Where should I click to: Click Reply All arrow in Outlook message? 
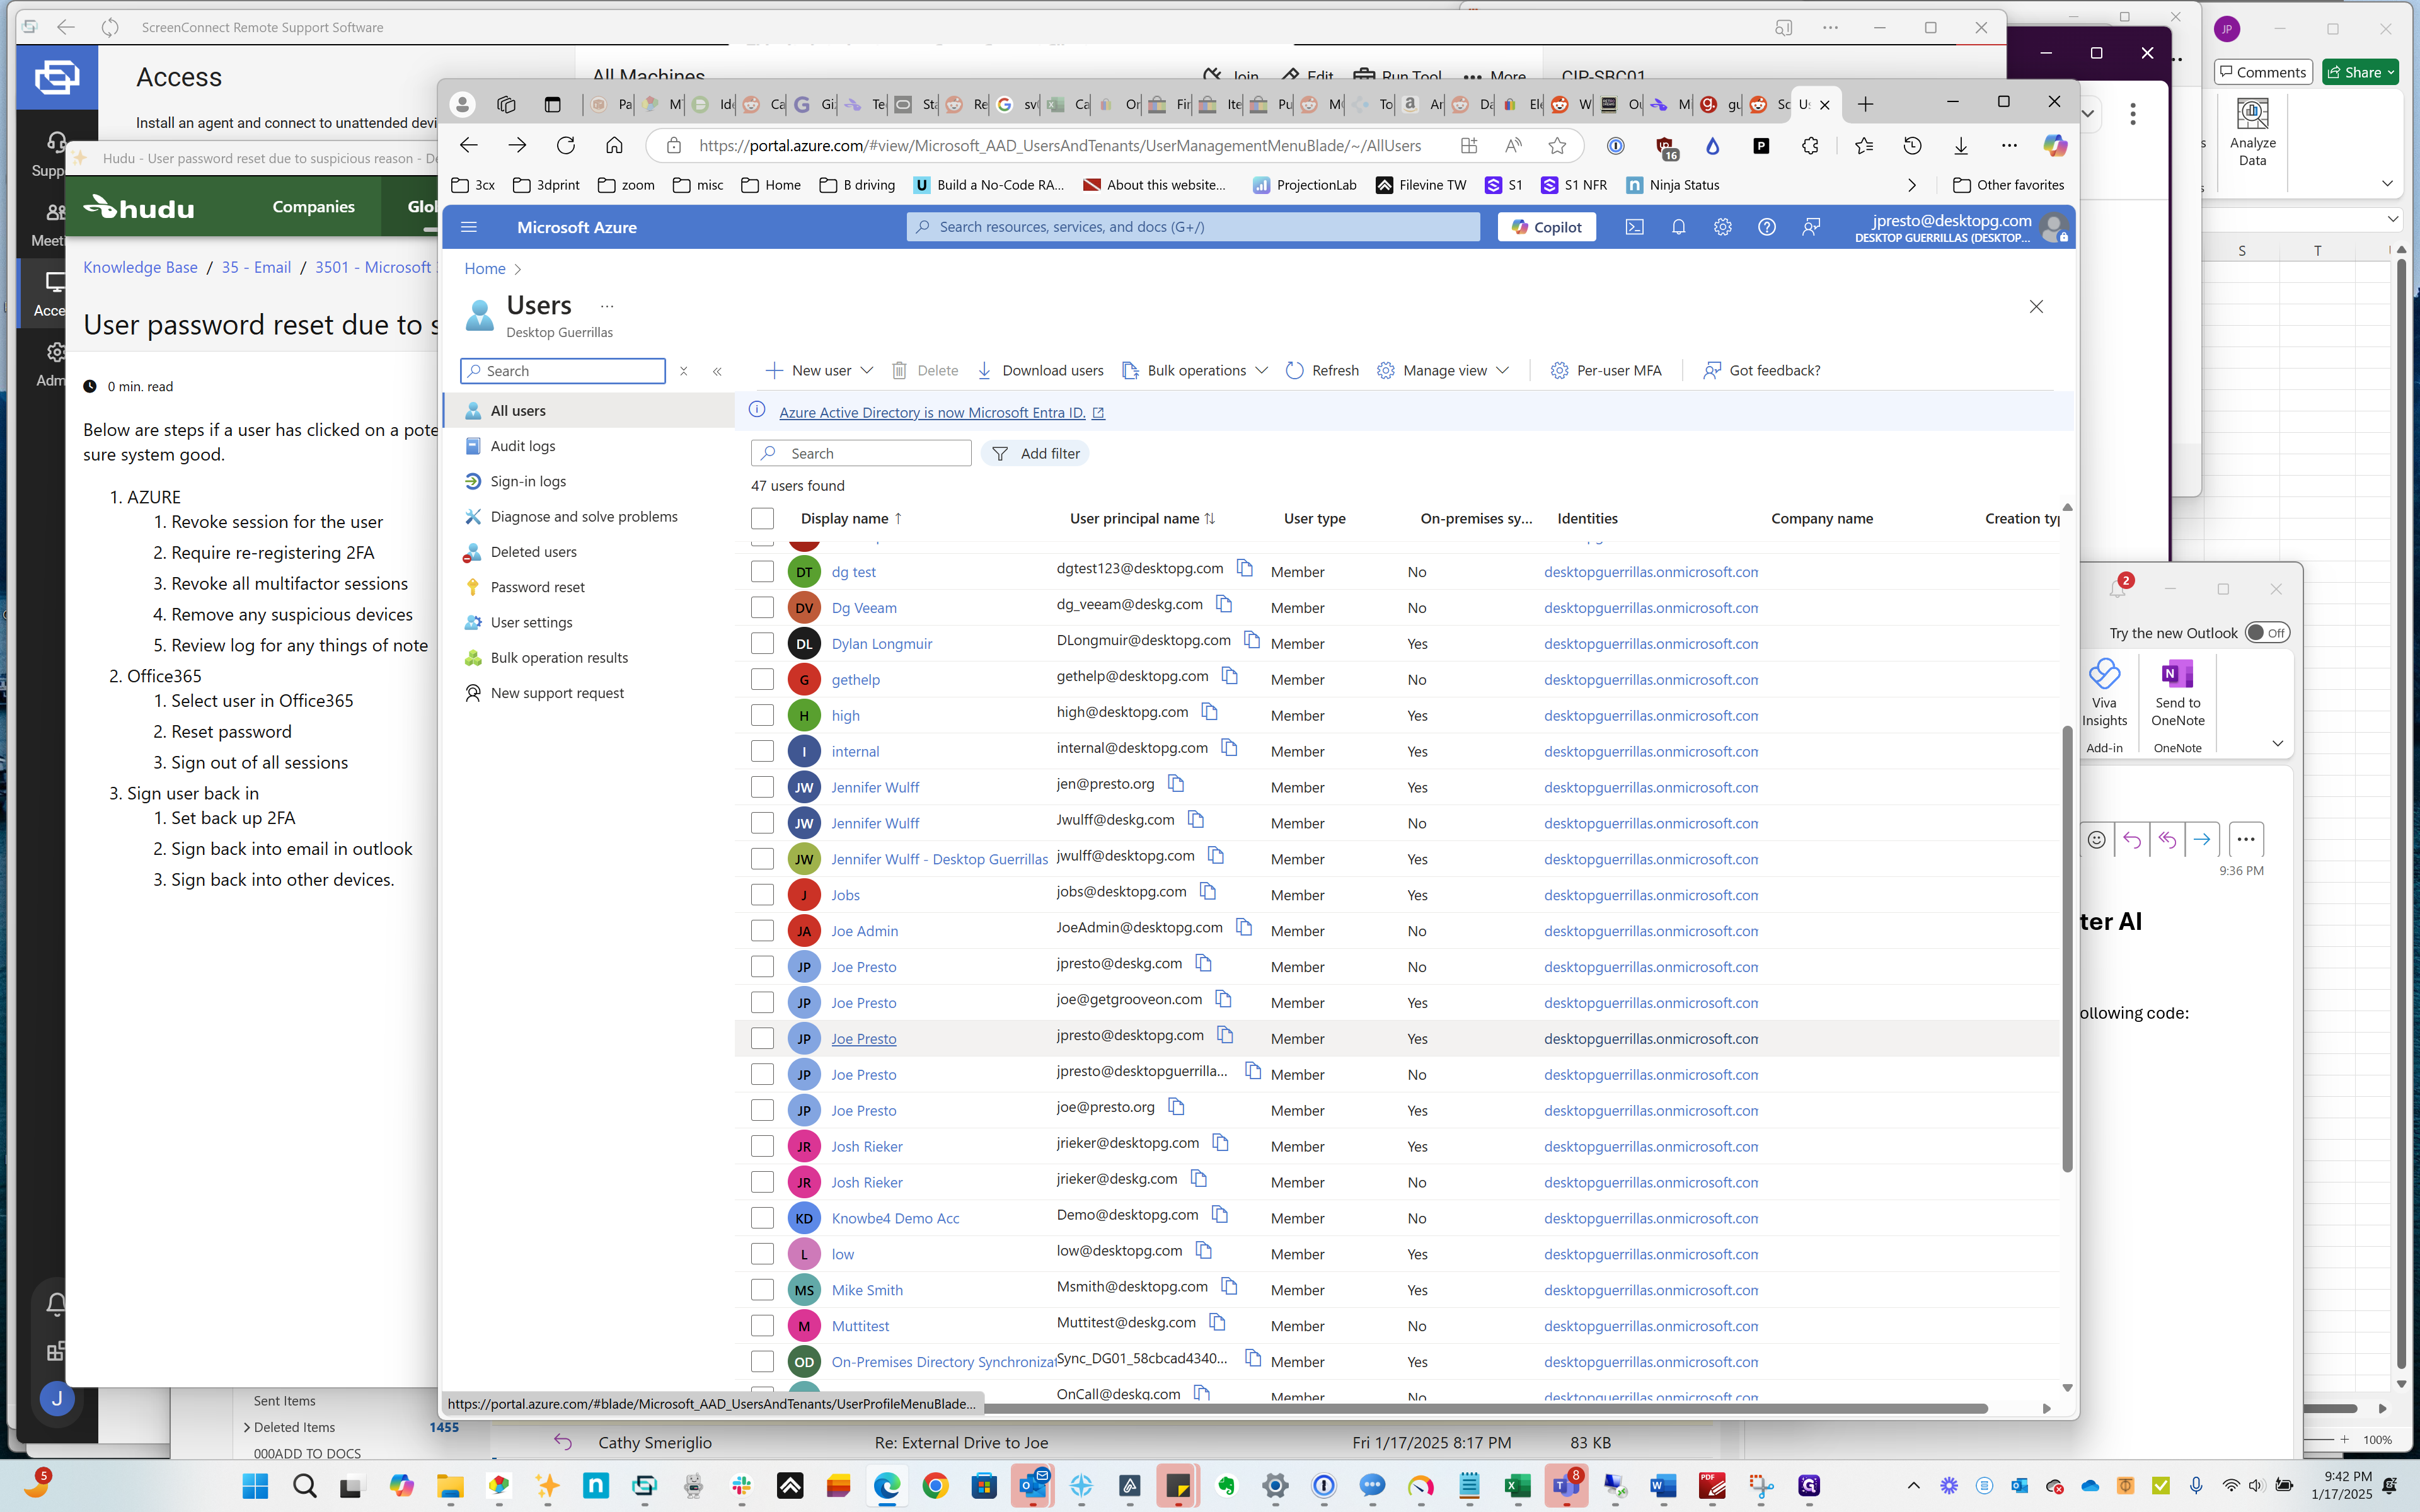2167,840
